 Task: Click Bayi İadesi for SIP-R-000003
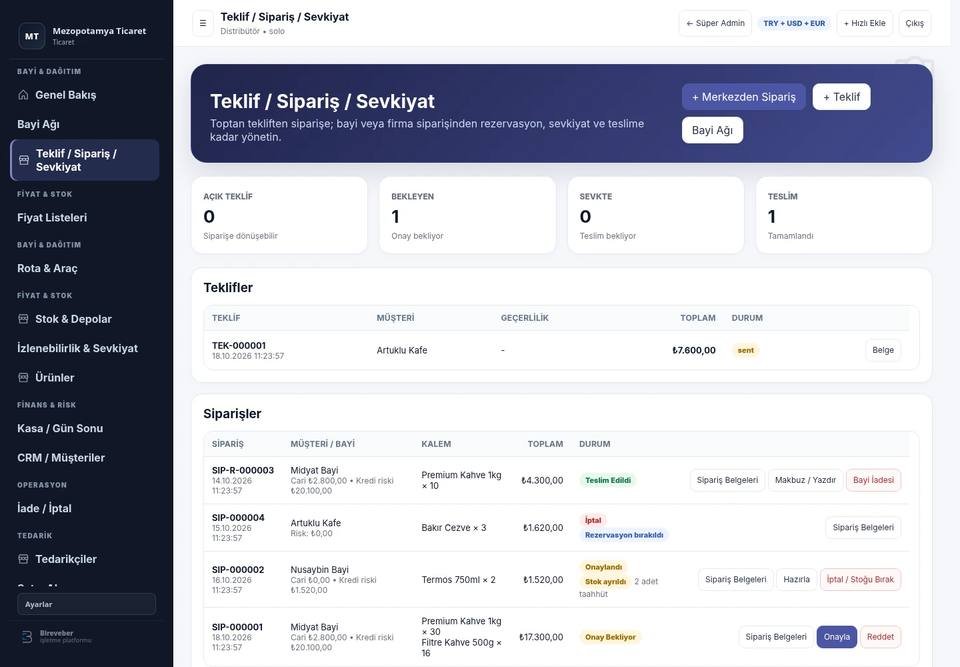[874, 480]
